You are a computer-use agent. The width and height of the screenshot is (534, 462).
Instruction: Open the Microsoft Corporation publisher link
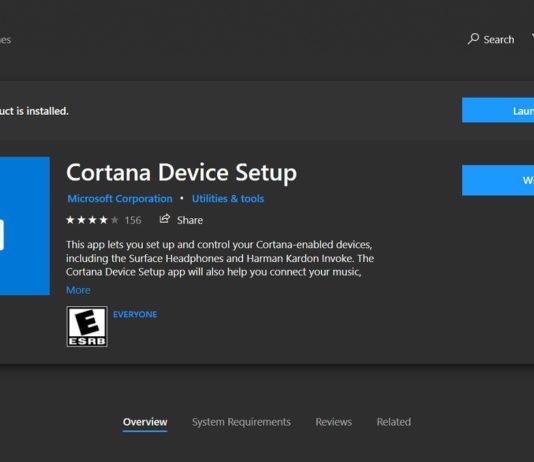click(120, 198)
